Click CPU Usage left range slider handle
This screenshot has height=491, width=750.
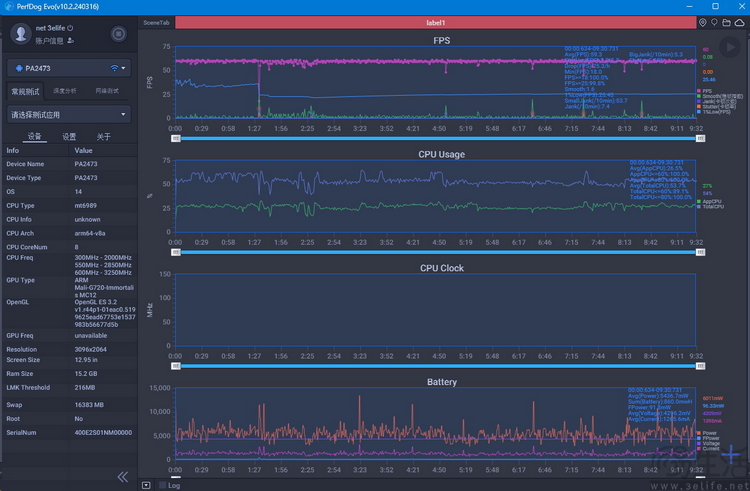[x=176, y=252]
